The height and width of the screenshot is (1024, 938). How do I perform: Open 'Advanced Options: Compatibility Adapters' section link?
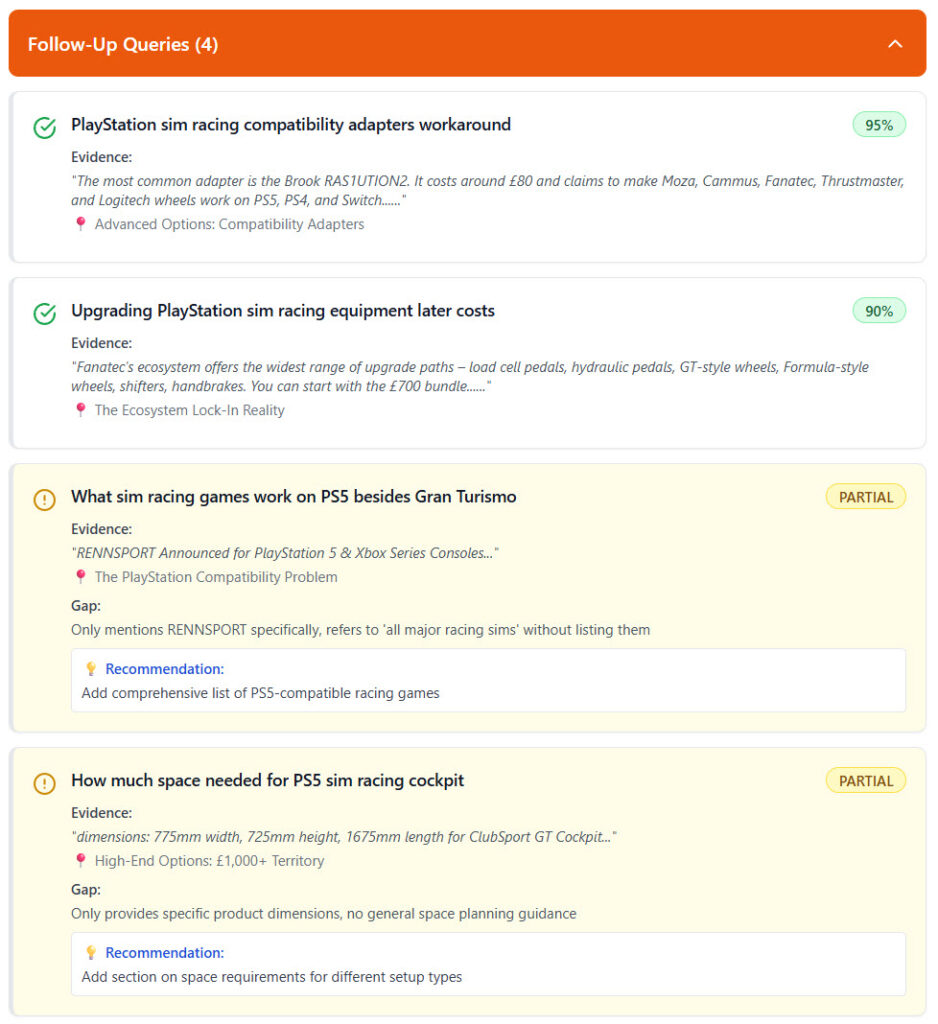tap(229, 224)
